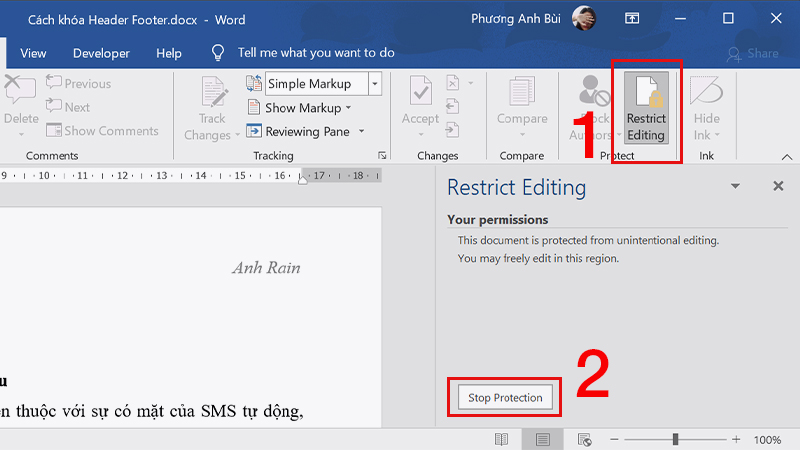Open the Compare dropdown arrow

(522, 135)
